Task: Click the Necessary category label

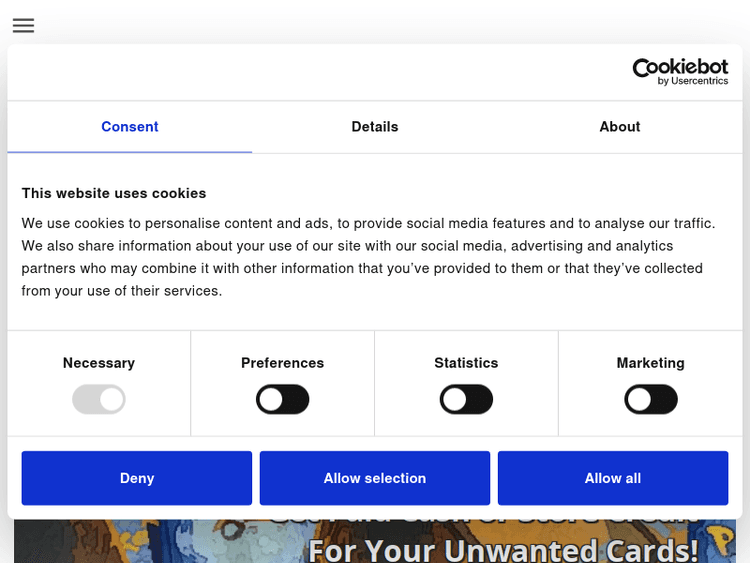Action: [99, 363]
